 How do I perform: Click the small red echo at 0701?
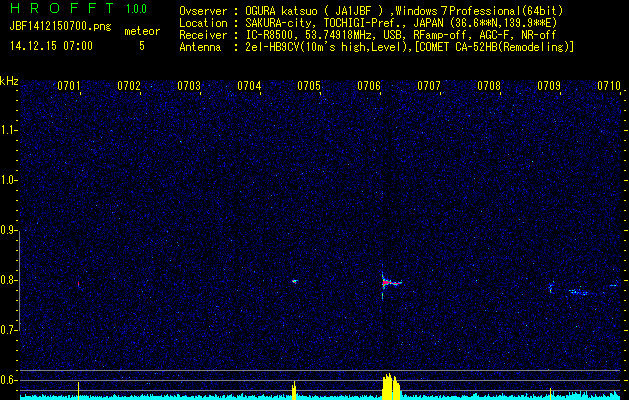(79, 284)
